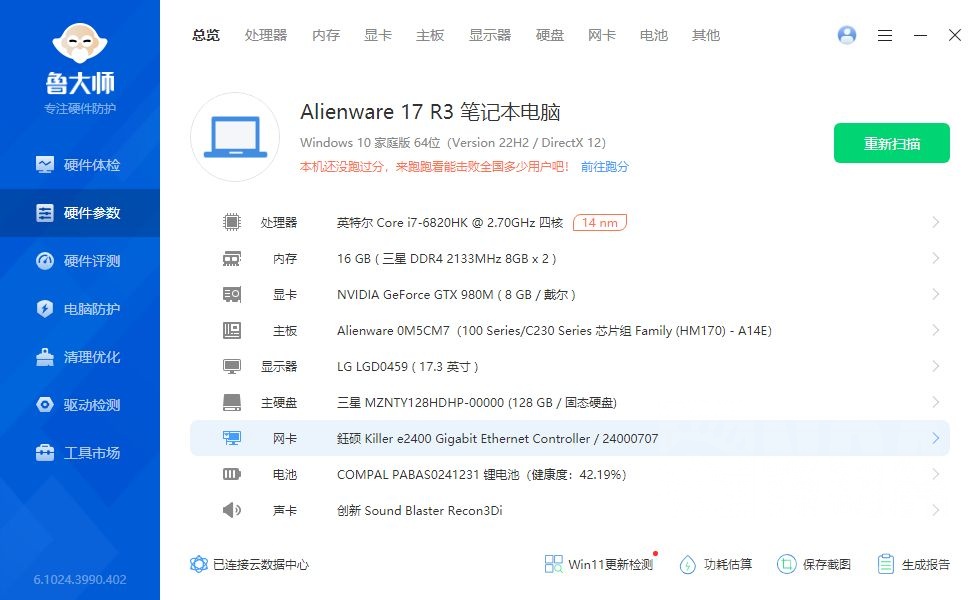Expand the 网卡 row chevron
The height and width of the screenshot is (600, 980).
coord(935,438)
